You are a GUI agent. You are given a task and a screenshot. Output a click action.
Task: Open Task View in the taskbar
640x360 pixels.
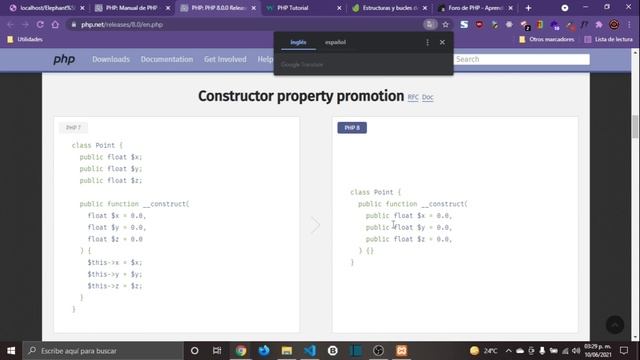click(x=217, y=351)
